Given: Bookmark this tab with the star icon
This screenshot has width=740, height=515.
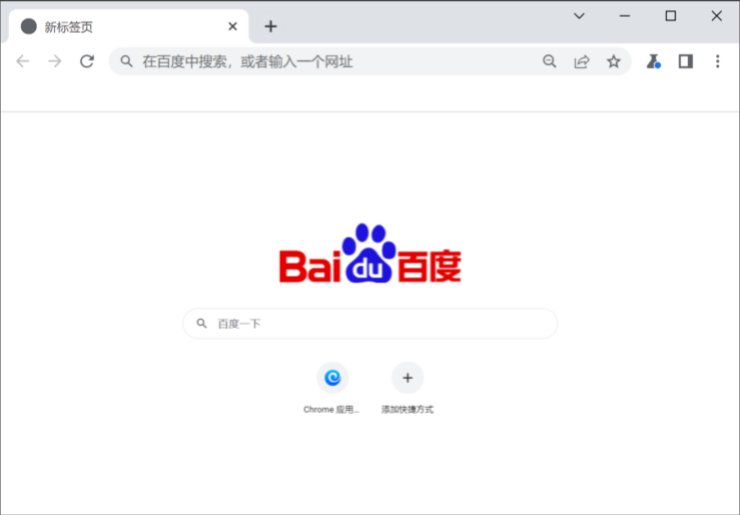Looking at the screenshot, I should pos(614,61).
